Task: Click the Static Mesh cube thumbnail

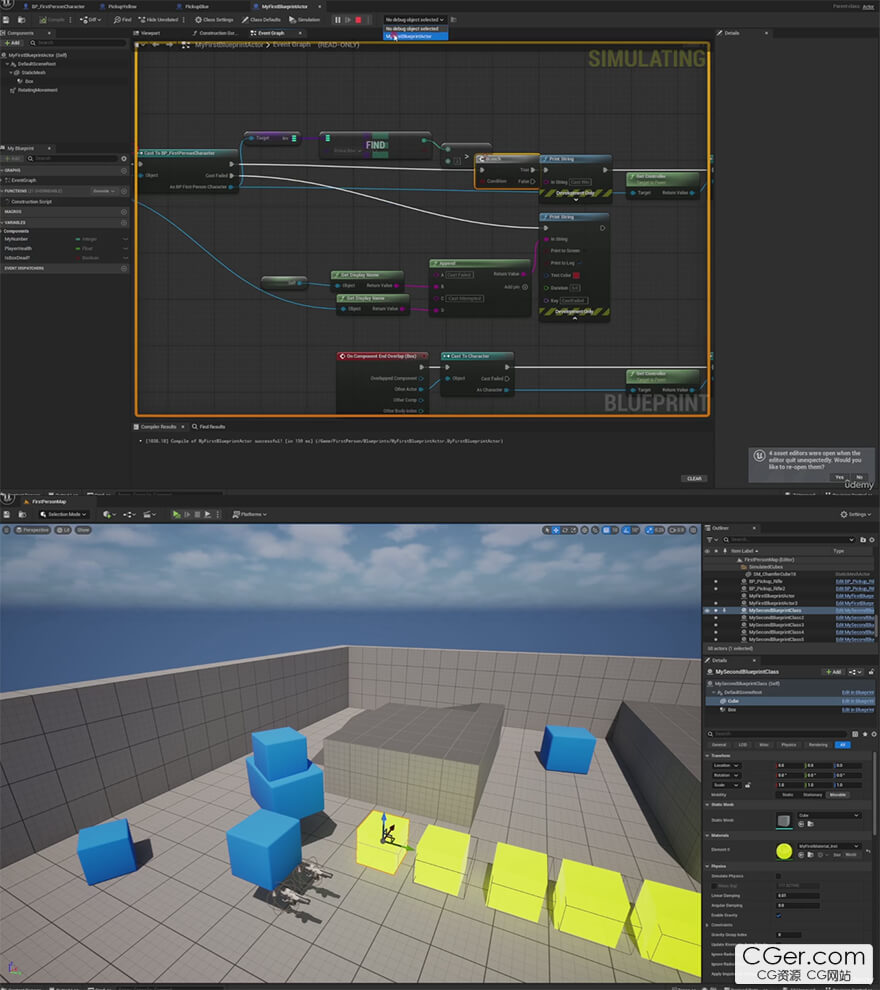Action: pyautogui.click(x=784, y=821)
